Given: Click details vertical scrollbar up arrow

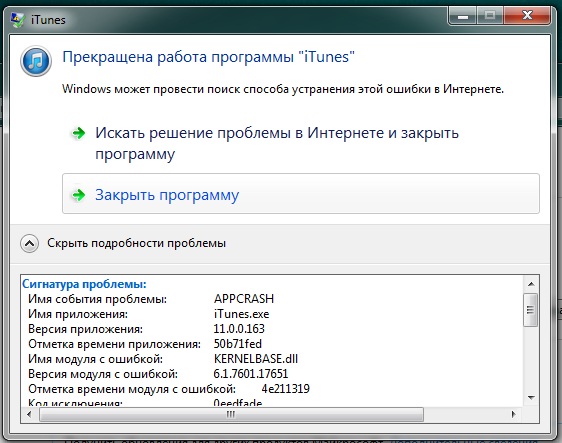Looking at the screenshot, I should [x=531, y=284].
